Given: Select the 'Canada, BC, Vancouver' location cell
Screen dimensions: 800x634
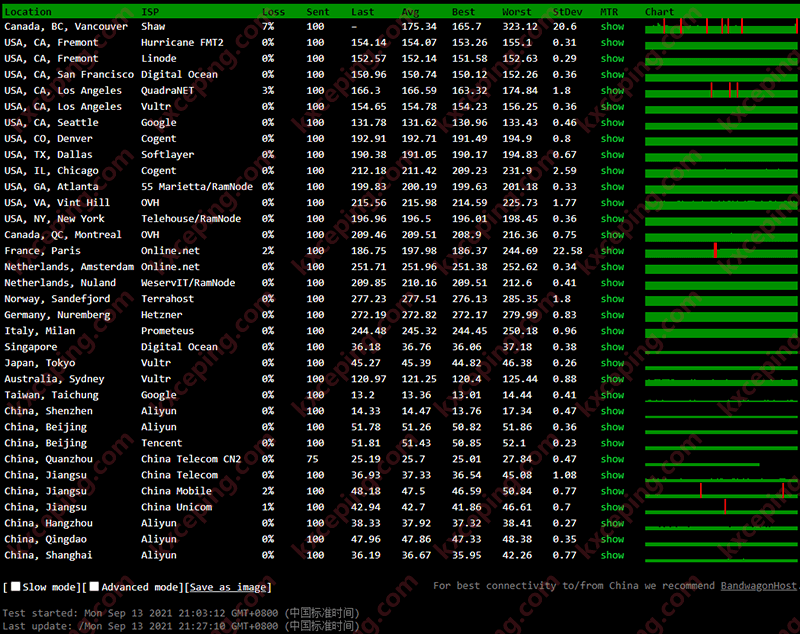Looking at the screenshot, I should [66, 27].
